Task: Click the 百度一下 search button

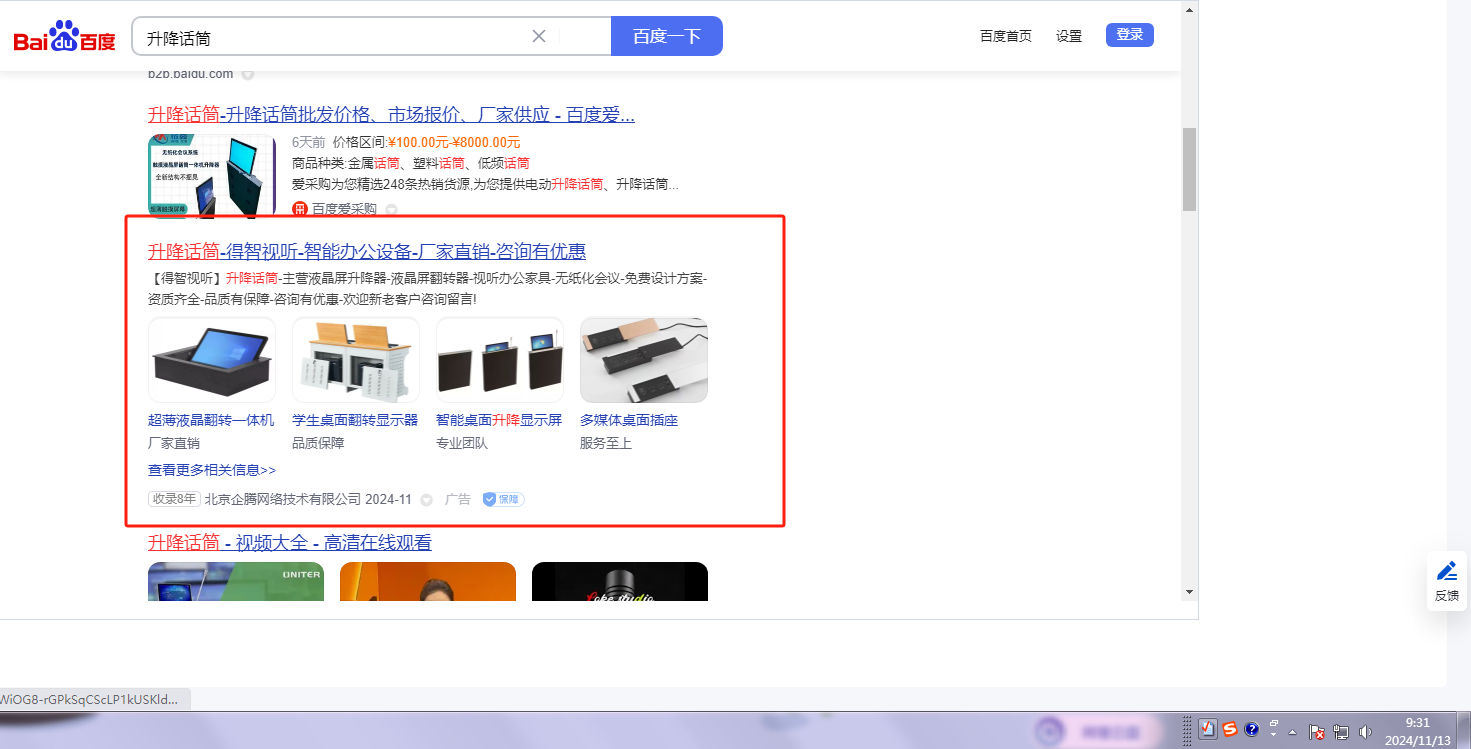Action: click(667, 36)
